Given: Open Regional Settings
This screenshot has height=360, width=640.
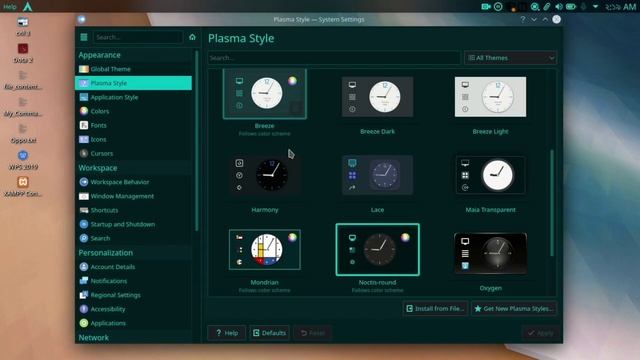Looking at the screenshot, I should pos(133,295).
